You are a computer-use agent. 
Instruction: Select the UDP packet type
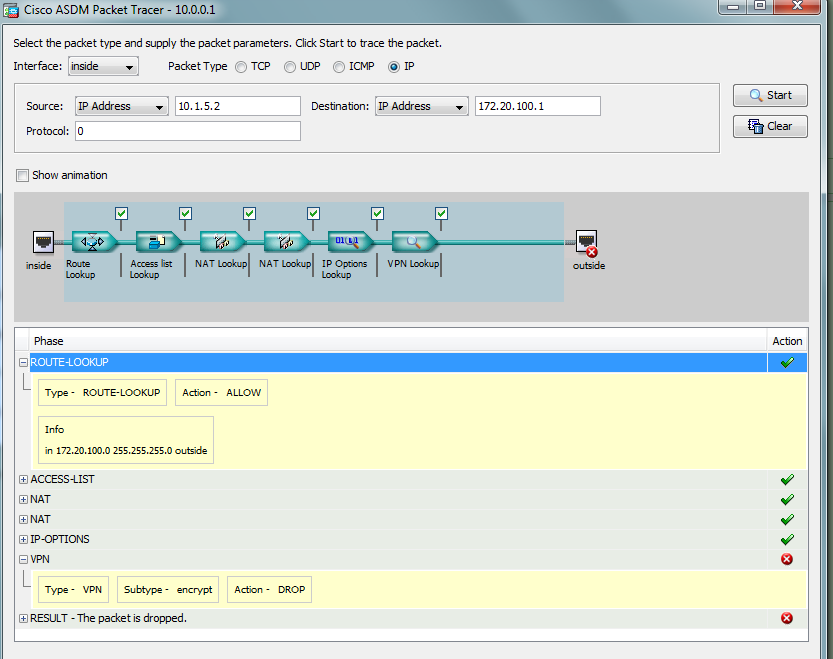tap(290, 67)
